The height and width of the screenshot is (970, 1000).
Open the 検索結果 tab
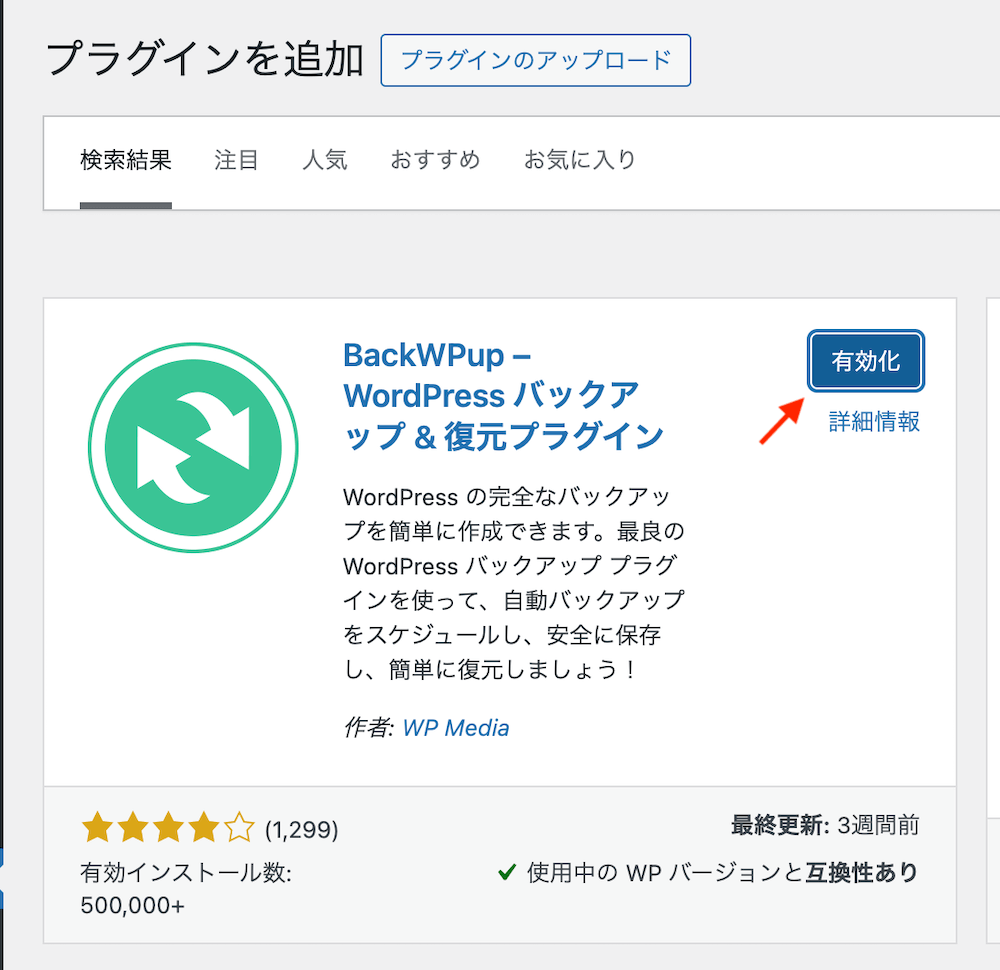126,160
